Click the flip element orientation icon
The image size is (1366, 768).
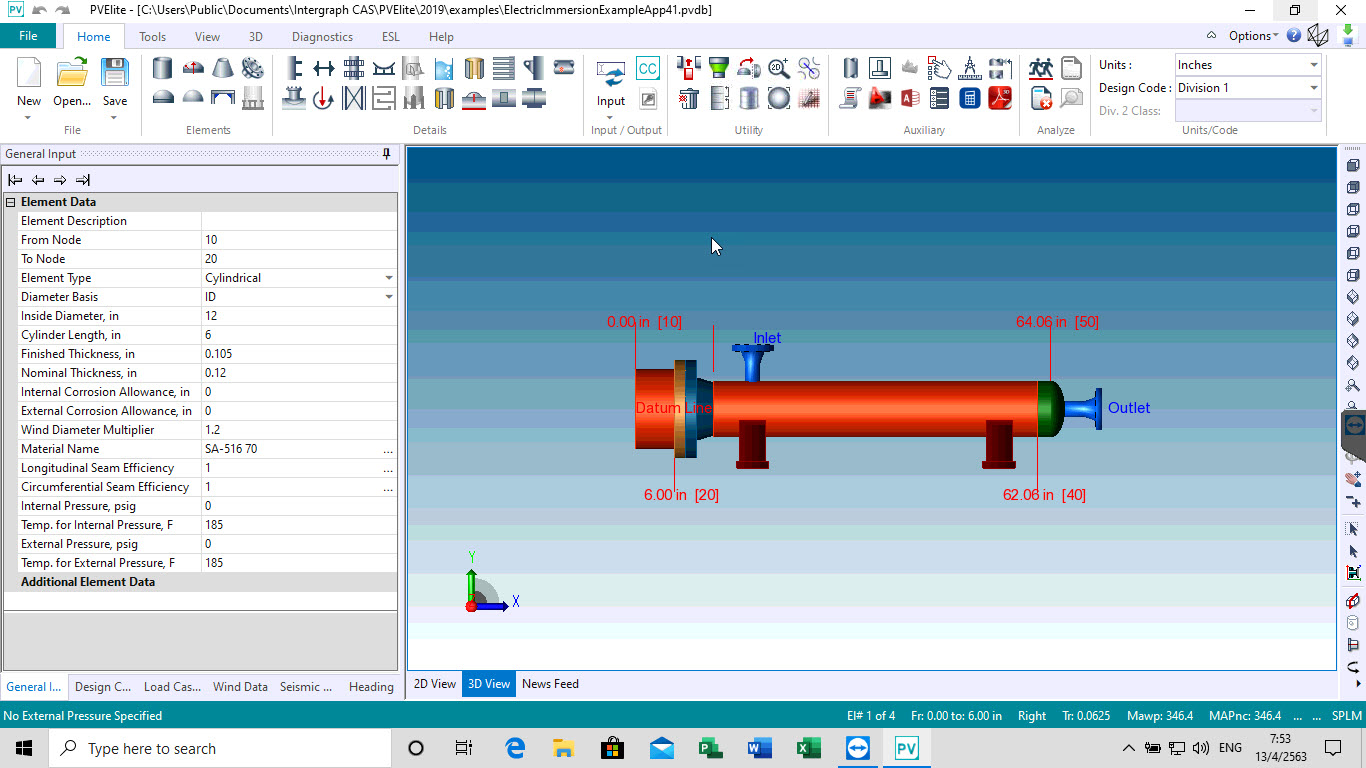[749, 68]
